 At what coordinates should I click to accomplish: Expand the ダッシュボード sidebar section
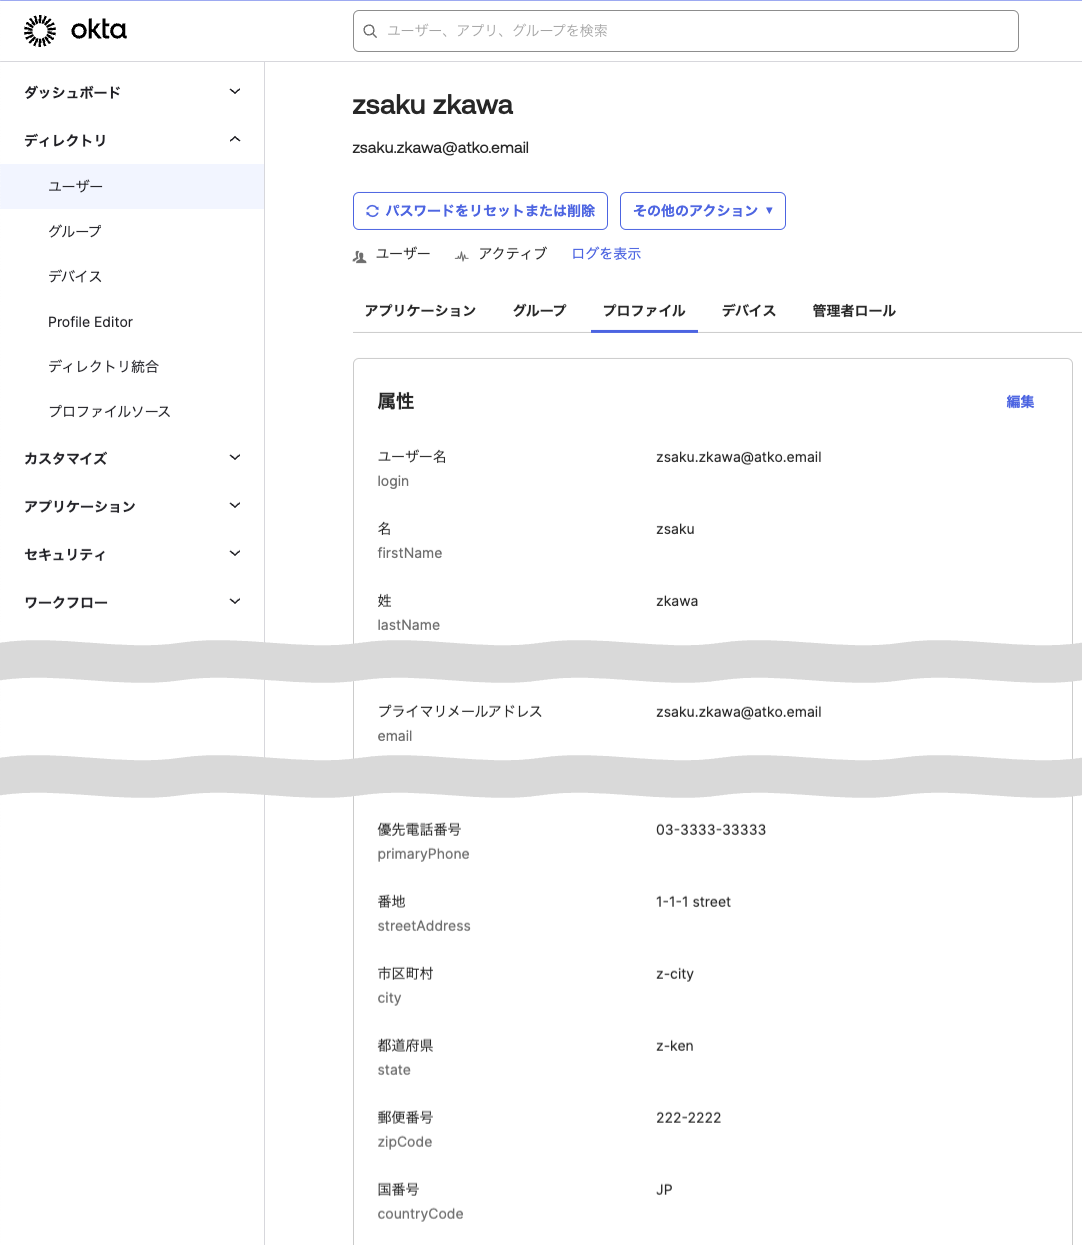pos(235,92)
